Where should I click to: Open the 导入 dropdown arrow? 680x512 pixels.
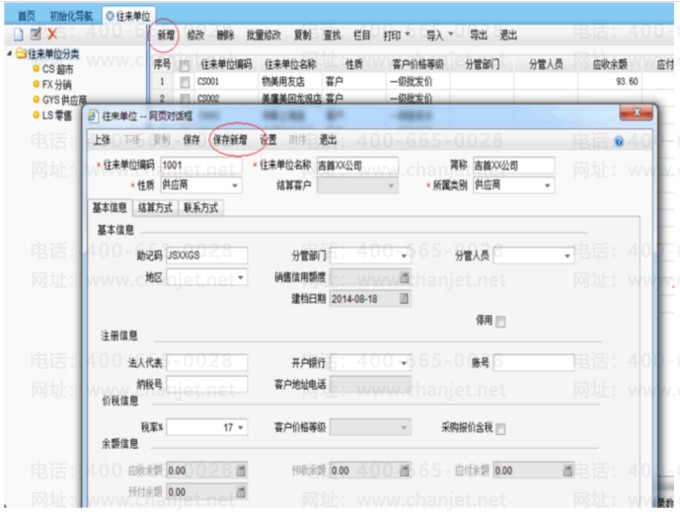point(451,34)
